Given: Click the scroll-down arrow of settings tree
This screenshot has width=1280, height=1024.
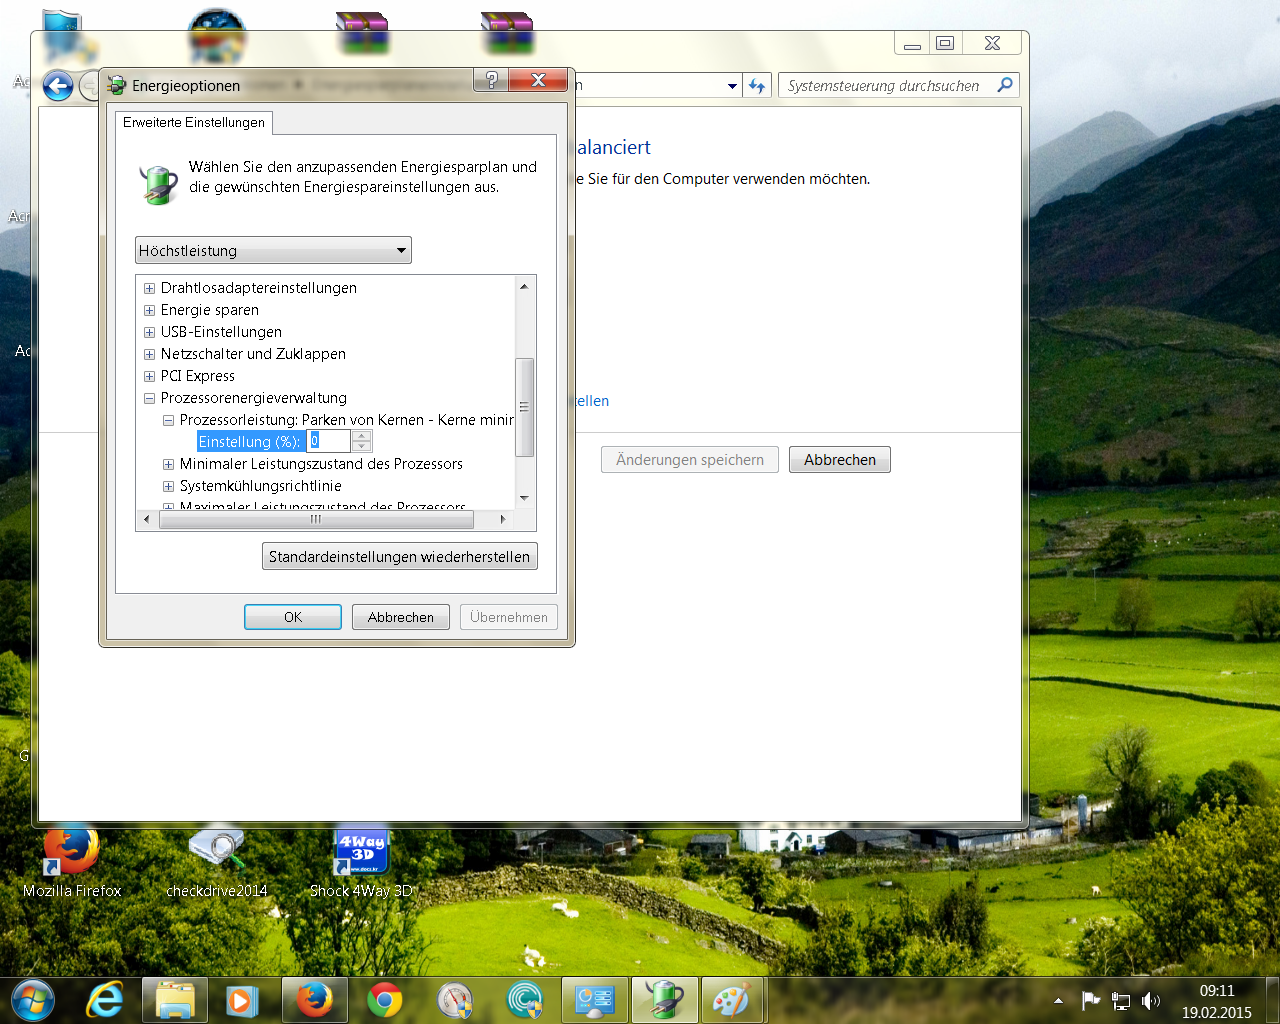Looking at the screenshot, I should point(524,498).
